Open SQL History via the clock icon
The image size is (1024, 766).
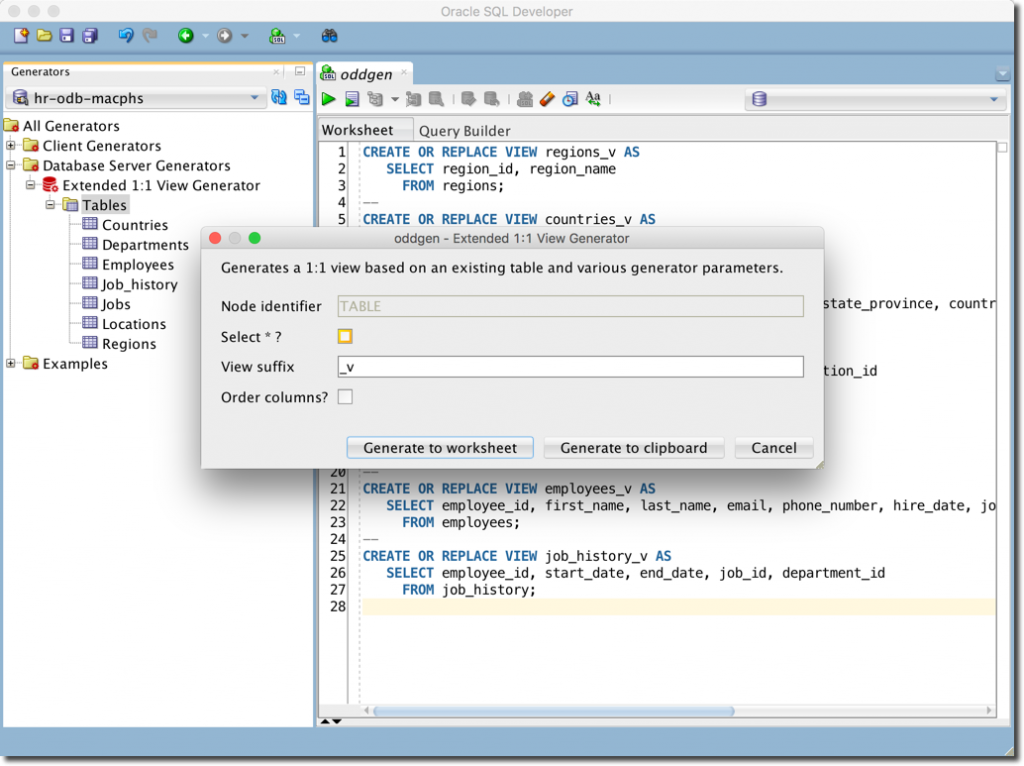click(x=570, y=98)
